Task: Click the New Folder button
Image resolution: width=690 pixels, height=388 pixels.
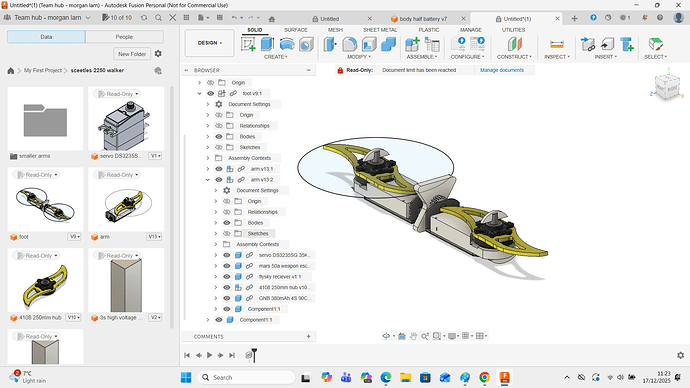Action: click(x=132, y=54)
